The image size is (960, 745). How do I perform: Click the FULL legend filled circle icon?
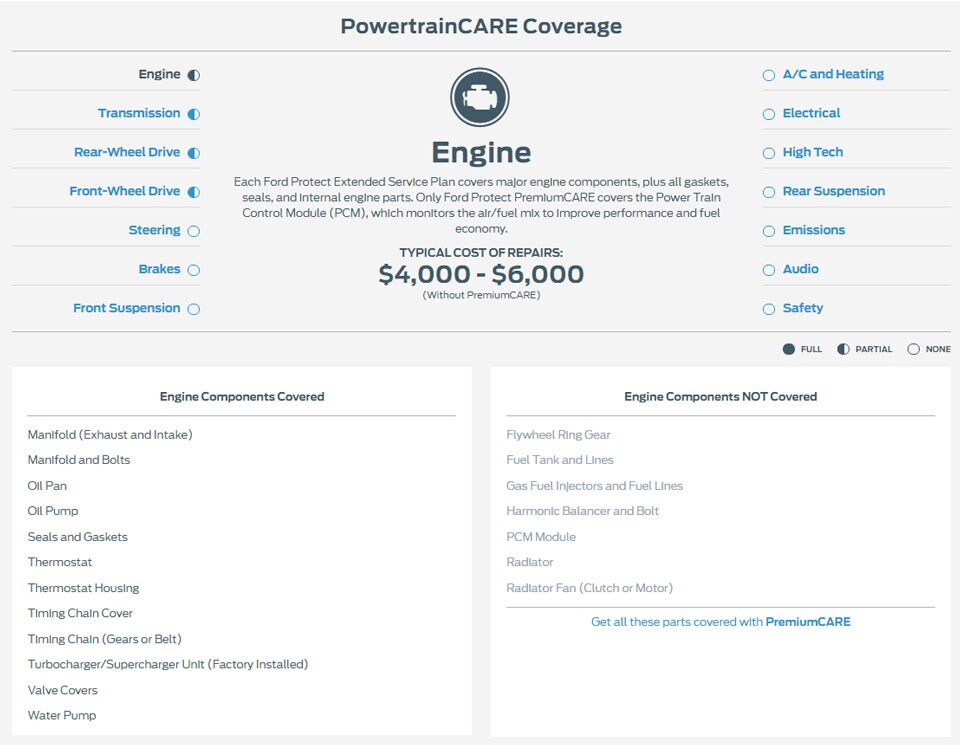[789, 349]
